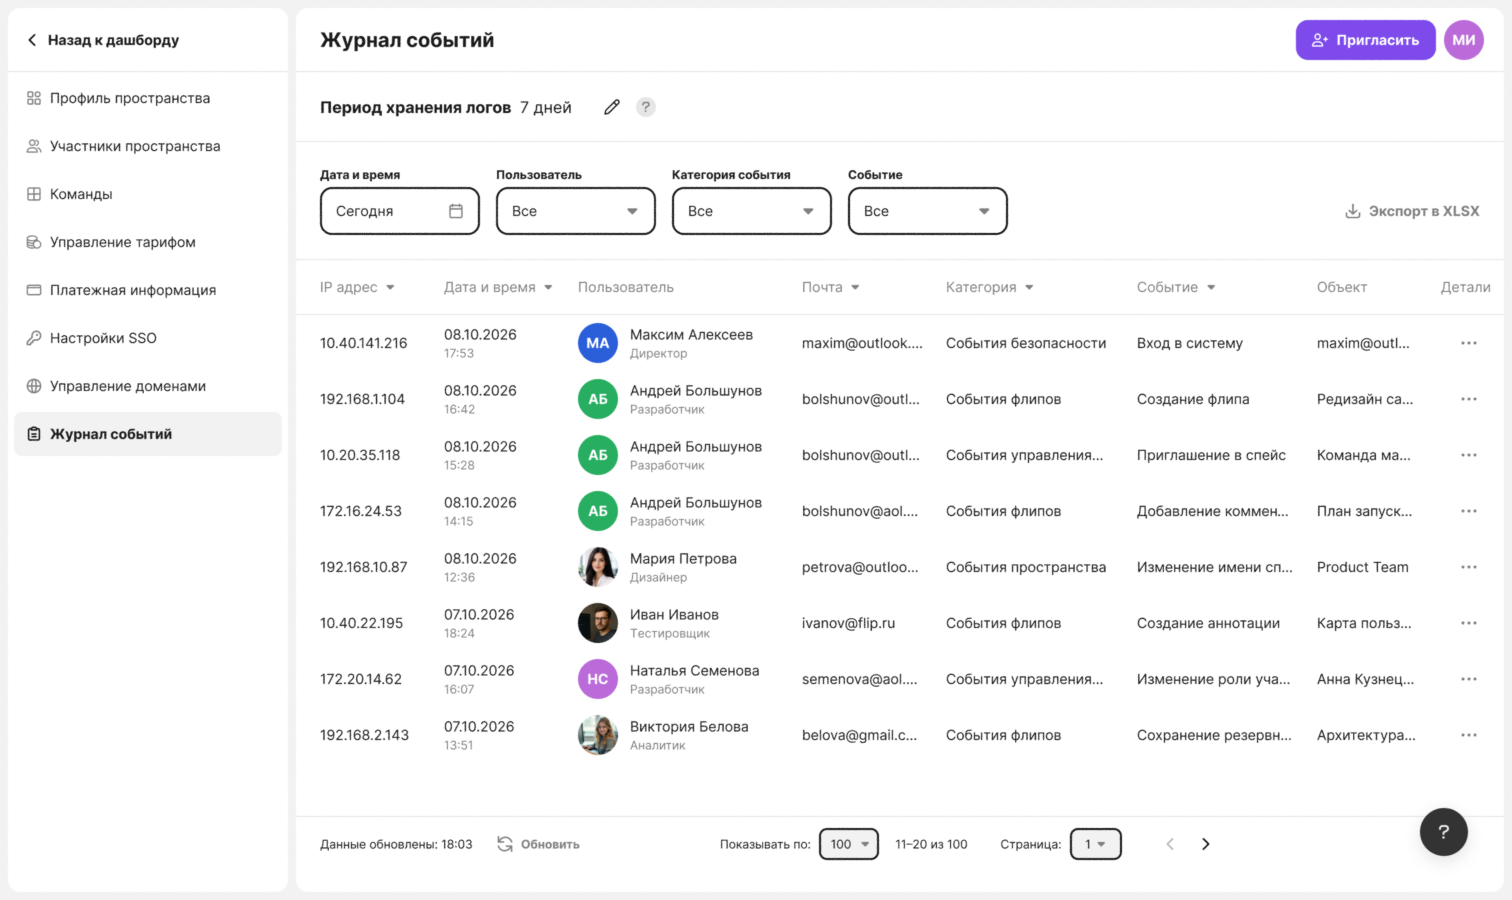Open the floating help button
The height and width of the screenshot is (900, 1512).
point(1444,832)
